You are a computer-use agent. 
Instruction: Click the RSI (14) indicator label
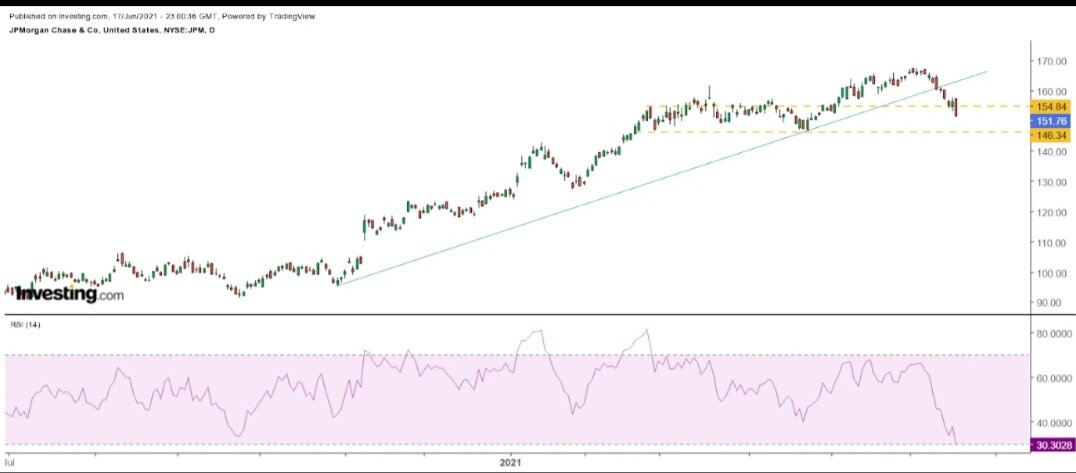[x=24, y=324]
